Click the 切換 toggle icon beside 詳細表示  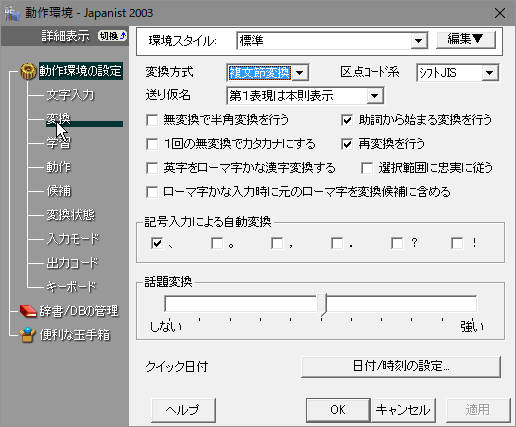tap(112, 36)
